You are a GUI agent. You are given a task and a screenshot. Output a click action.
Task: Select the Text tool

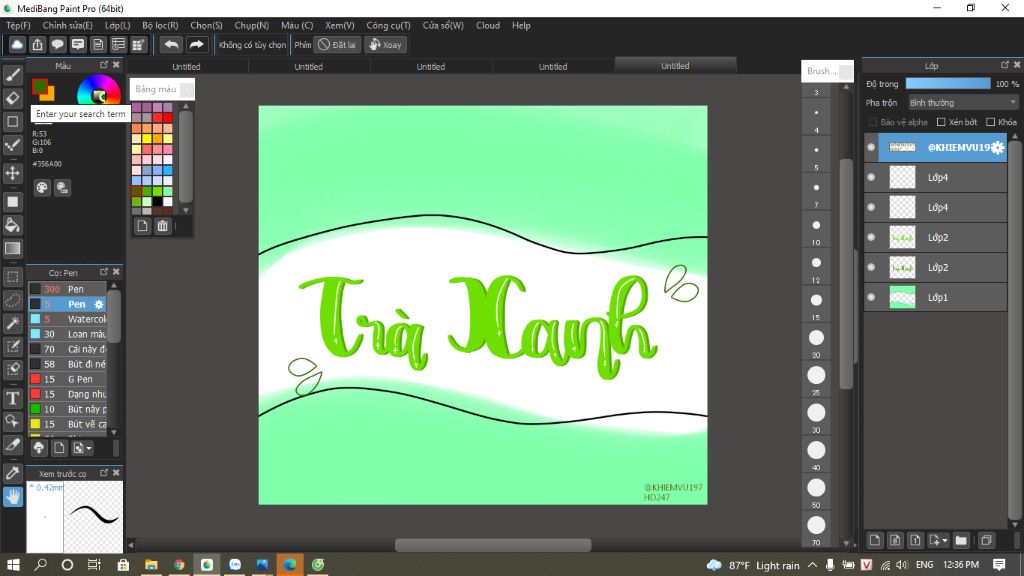click(12, 398)
